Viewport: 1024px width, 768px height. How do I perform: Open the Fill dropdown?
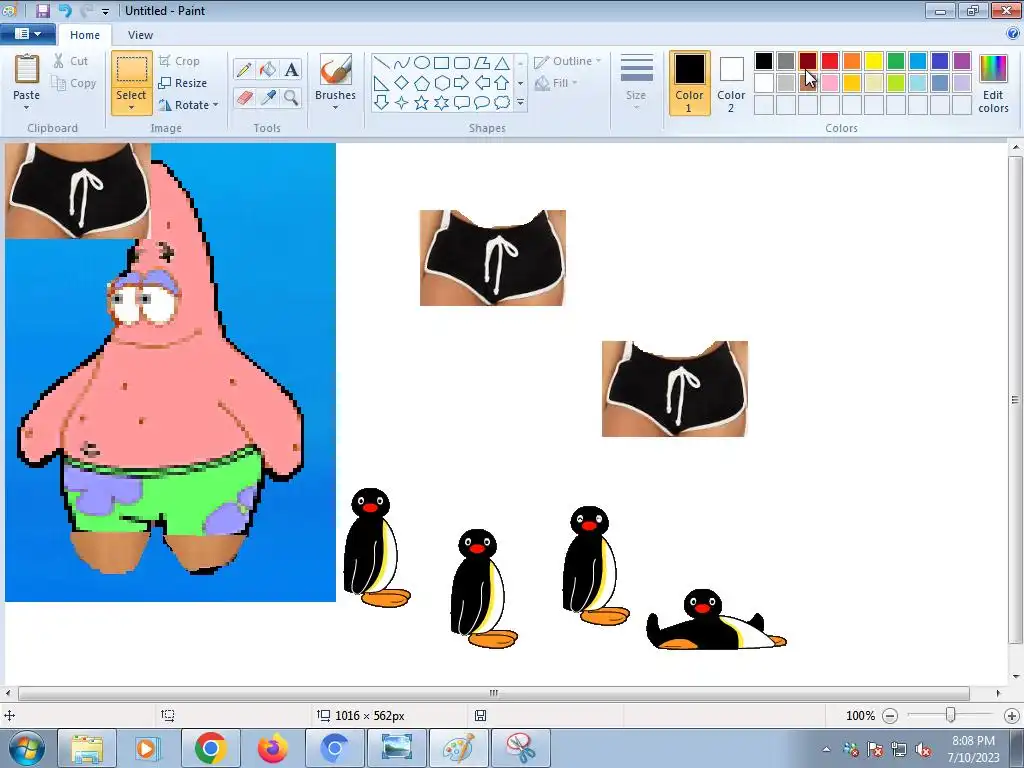click(556, 83)
